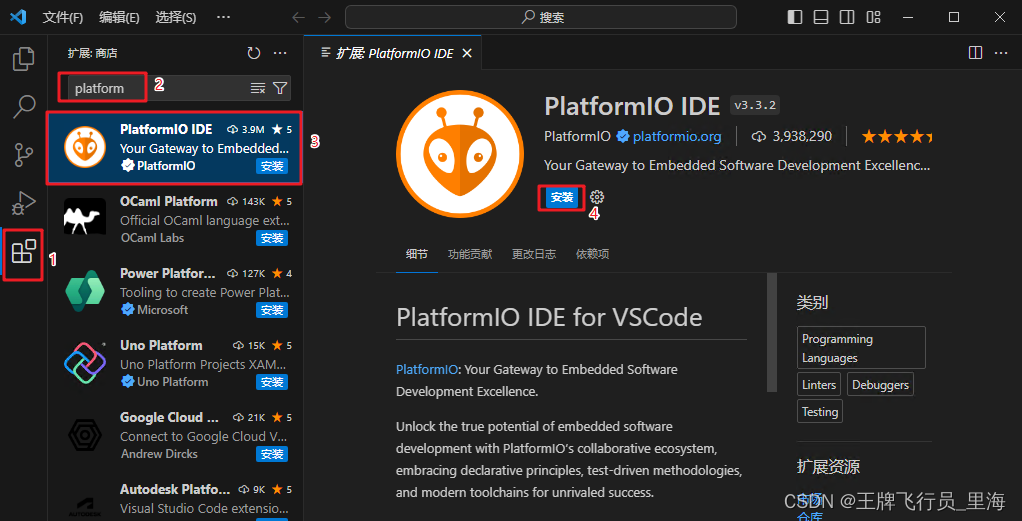Open Run and Debug view
The height and width of the screenshot is (521, 1022).
tap(23, 203)
